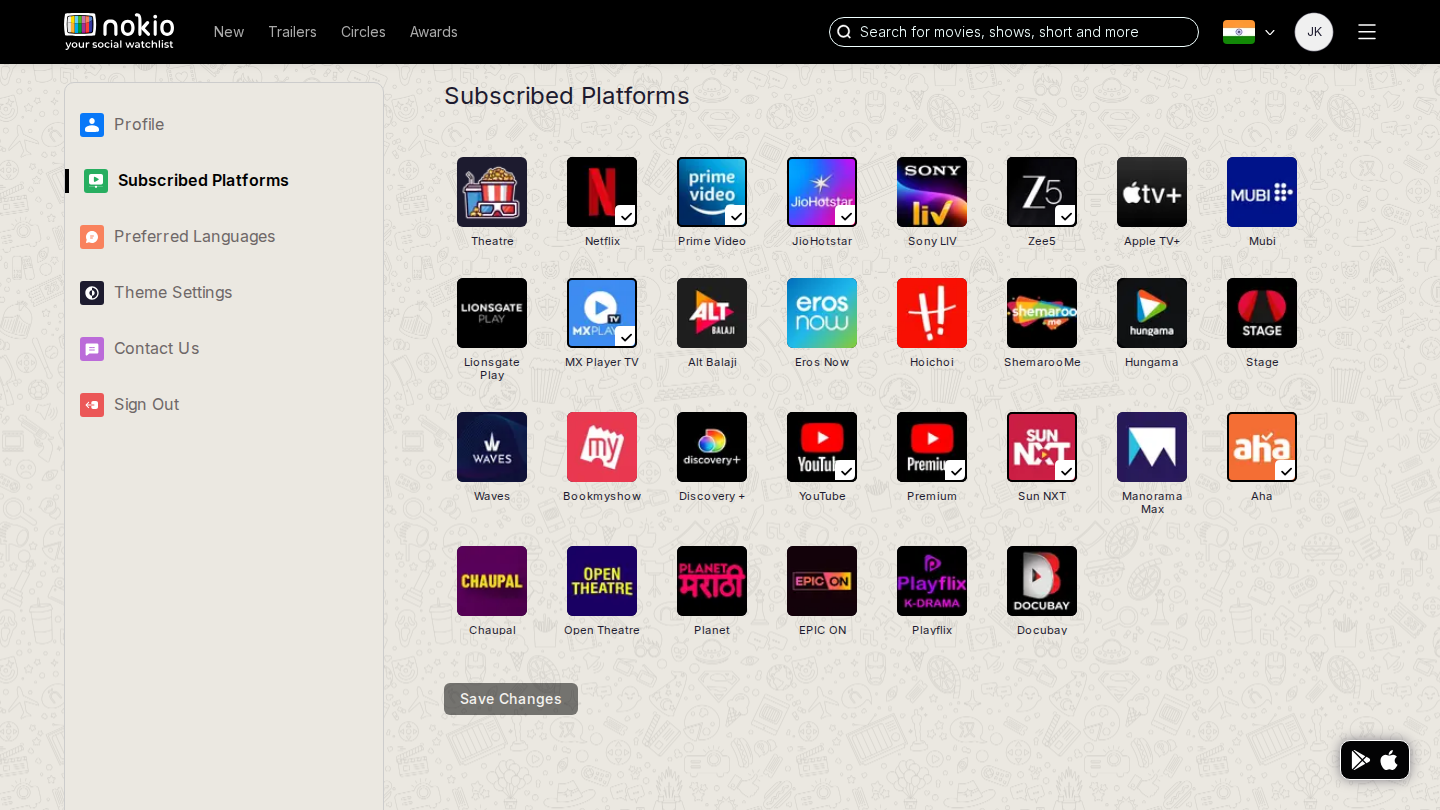The height and width of the screenshot is (810, 1440).
Task: Select the Theatre platform icon
Action: pos(492,192)
